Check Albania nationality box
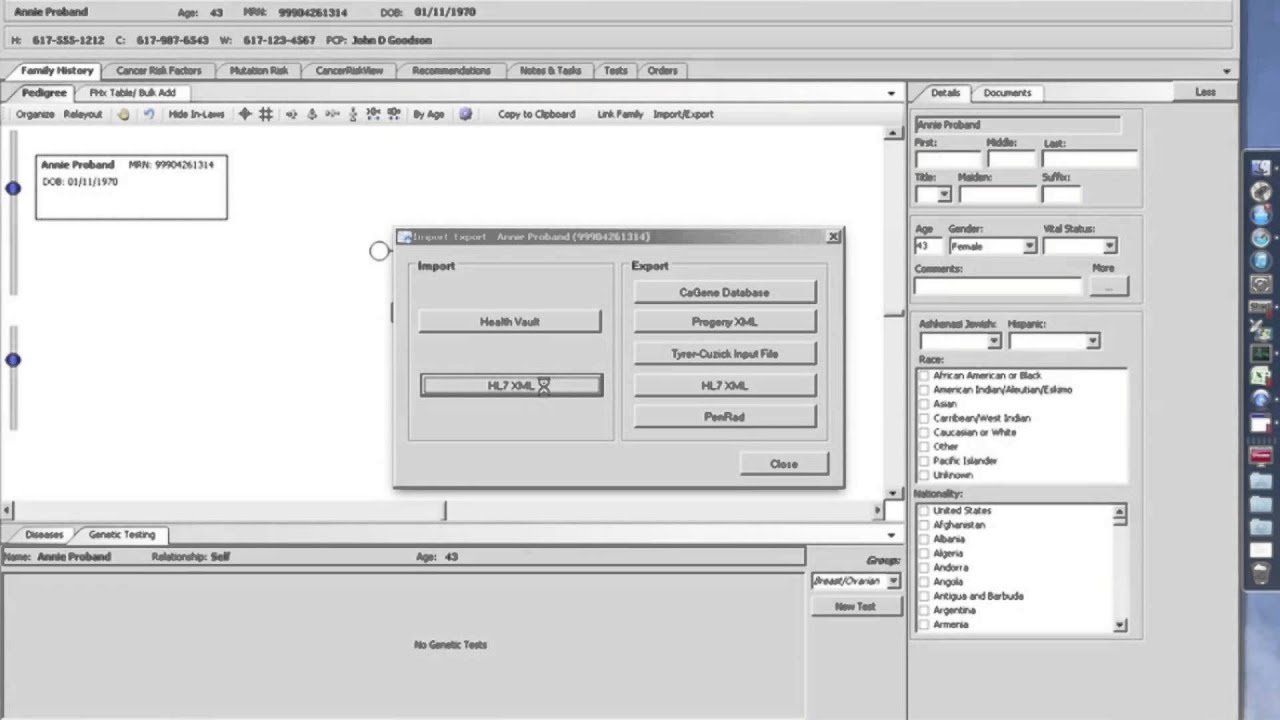 point(924,539)
